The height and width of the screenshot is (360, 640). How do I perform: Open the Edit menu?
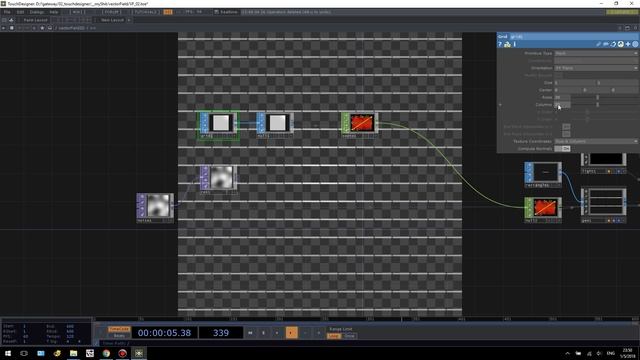(20, 12)
